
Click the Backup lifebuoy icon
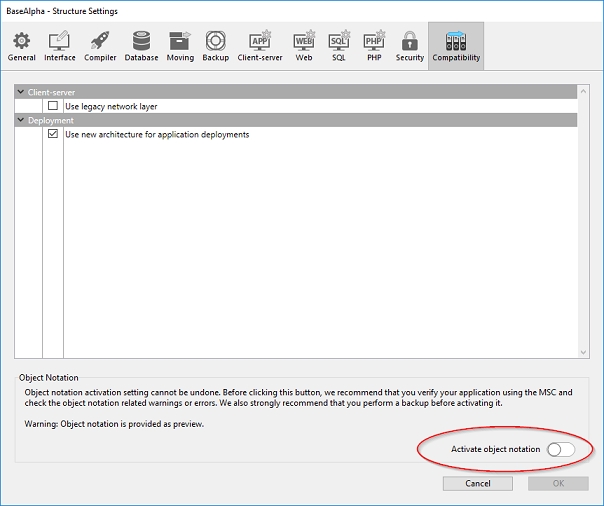point(215,45)
